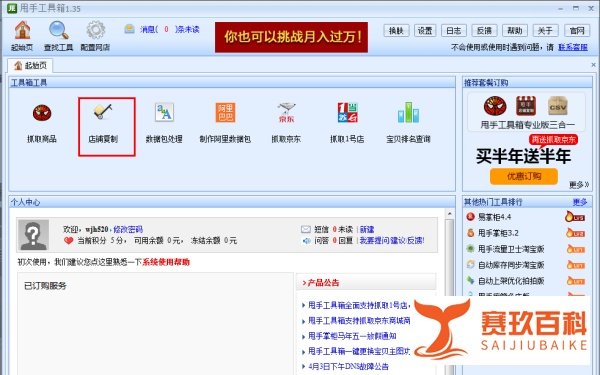This screenshot has height=375, width=600.
Task: Click the 甩手流量卫士淘宝版 icon
Action: click(470, 249)
